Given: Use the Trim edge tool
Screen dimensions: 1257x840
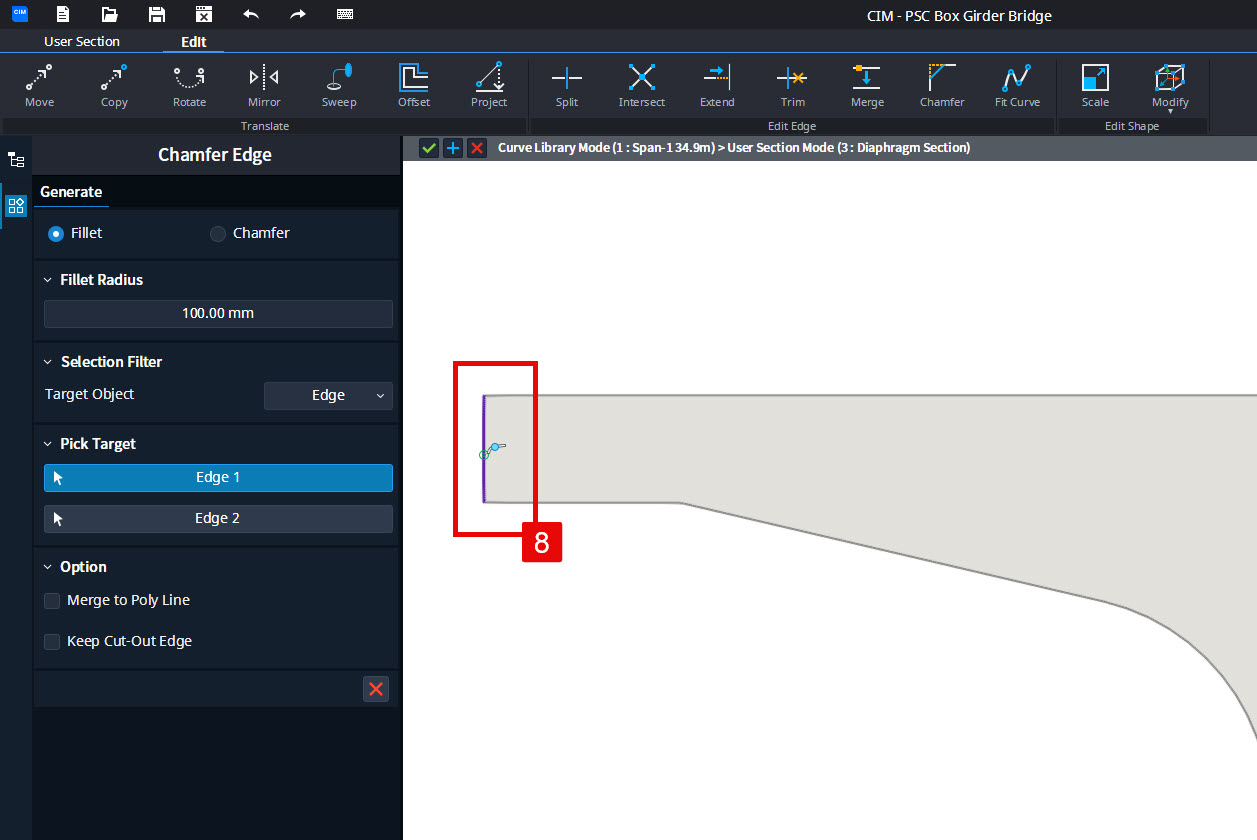Looking at the screenshot, I should click(791, 85).
